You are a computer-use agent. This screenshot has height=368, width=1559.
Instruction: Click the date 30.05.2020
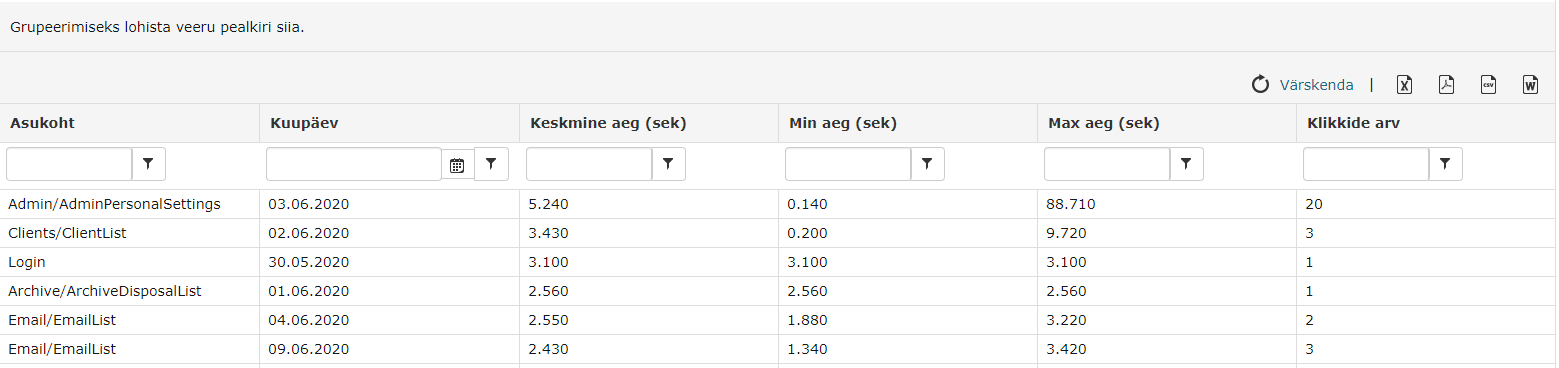(308, 262)
